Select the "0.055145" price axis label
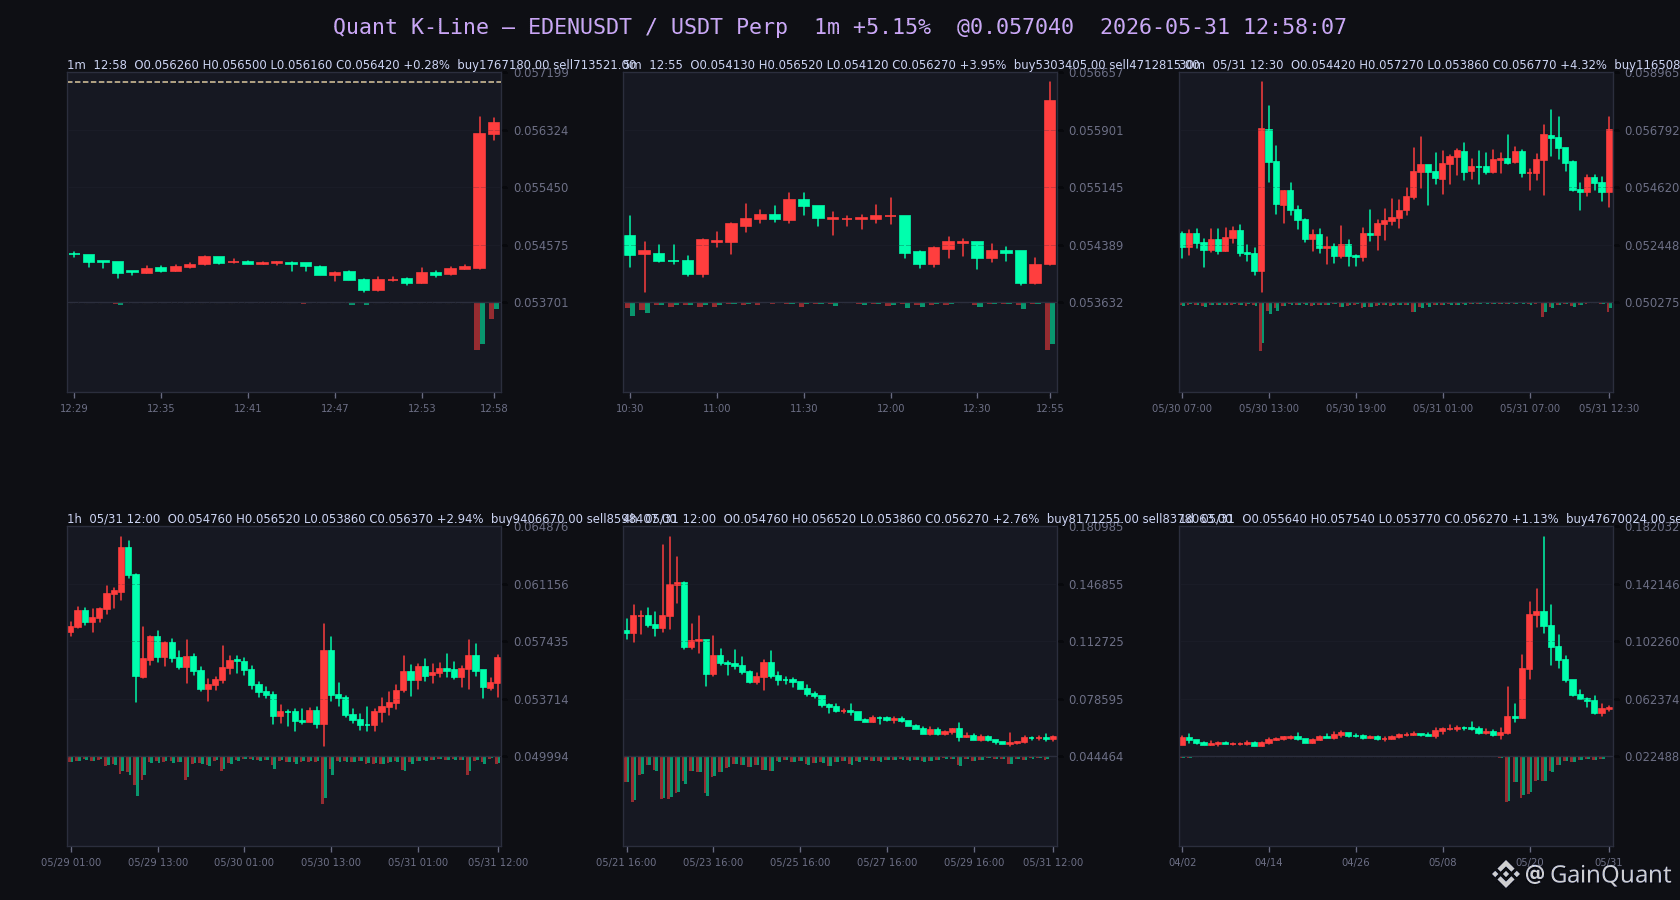Screen dimensions: 1680x900 [1096, 188]
